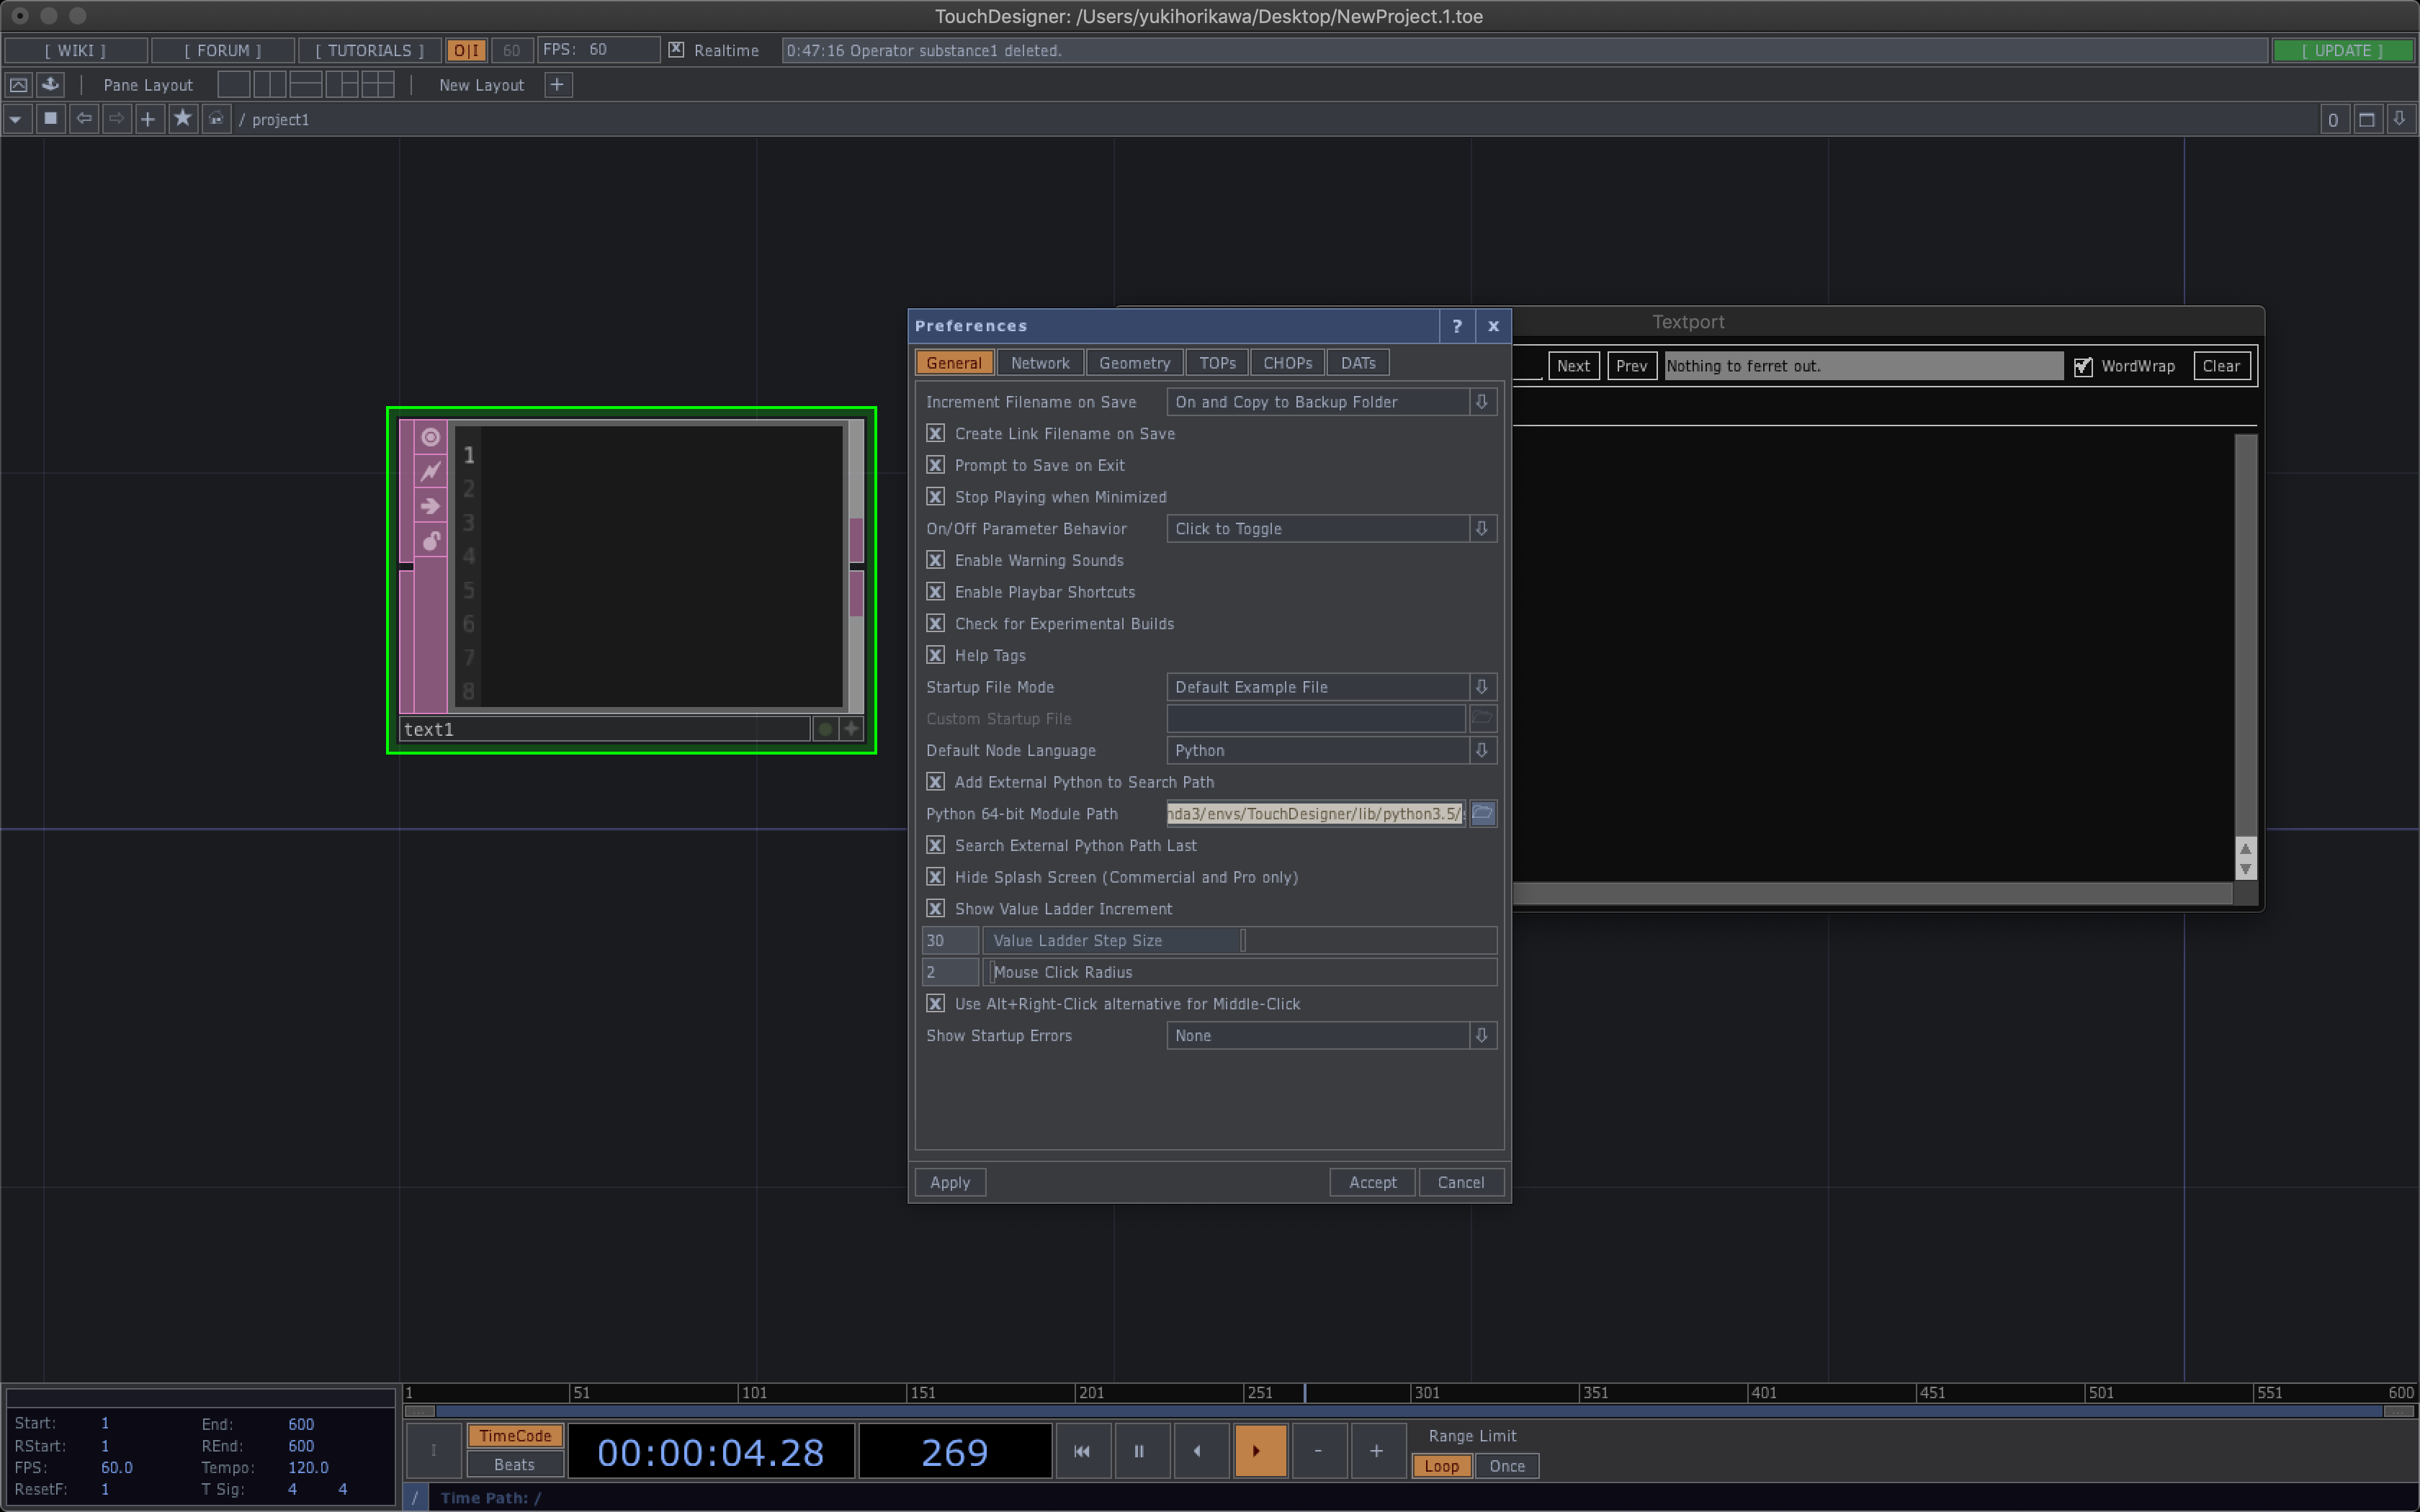Open the Network preferences tab

pos(1039,363)
